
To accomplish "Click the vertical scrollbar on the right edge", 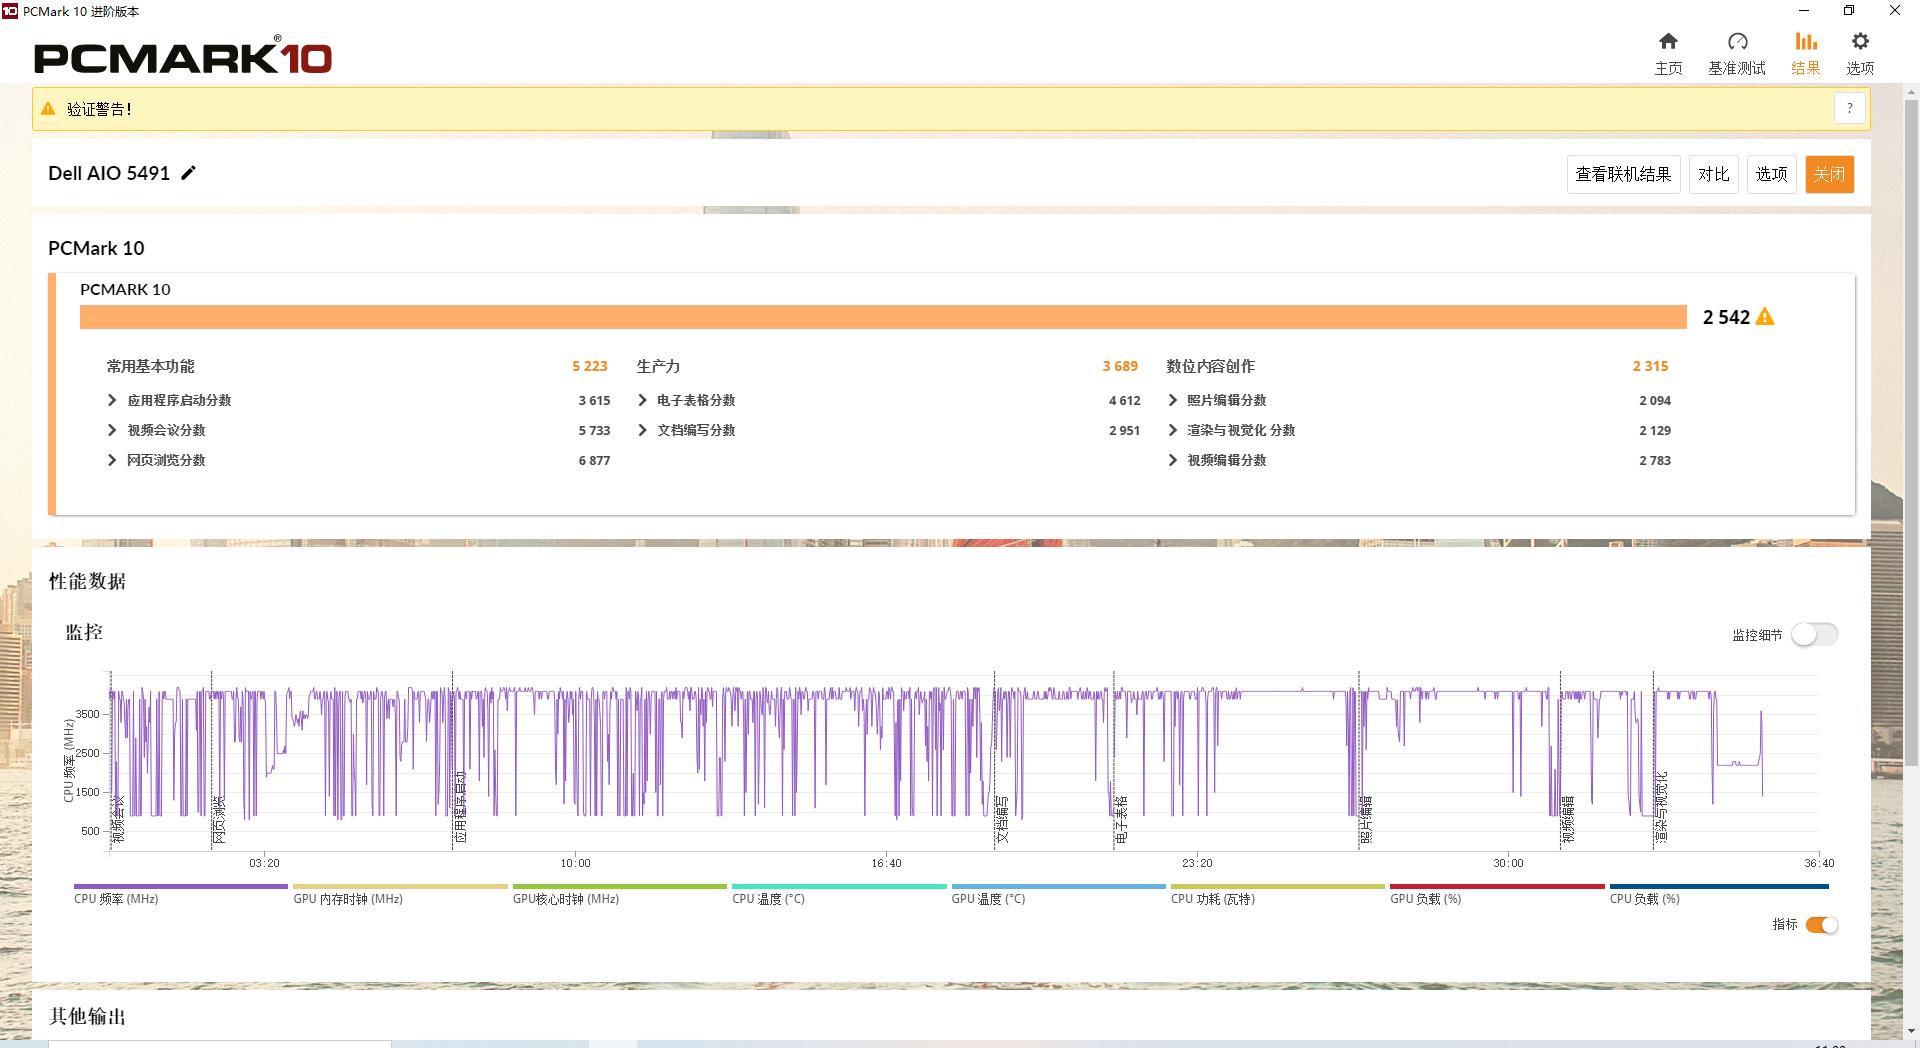I will (1911, 430).
